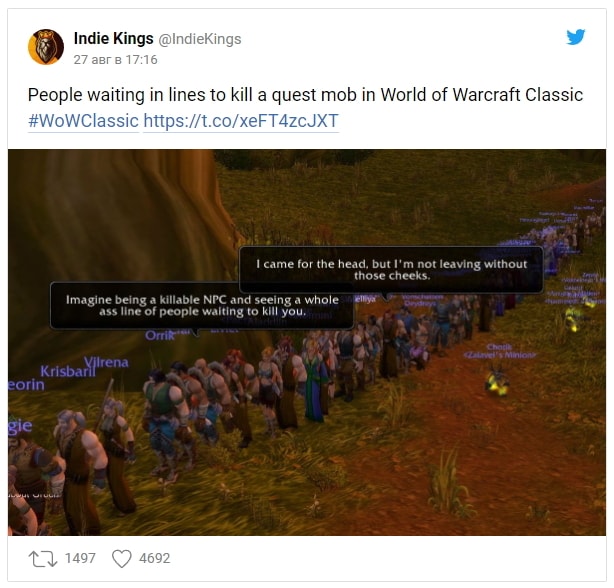Select the Vilrena player nameplate
Viewport: 614px width, 588px height.
coord(106,362)
